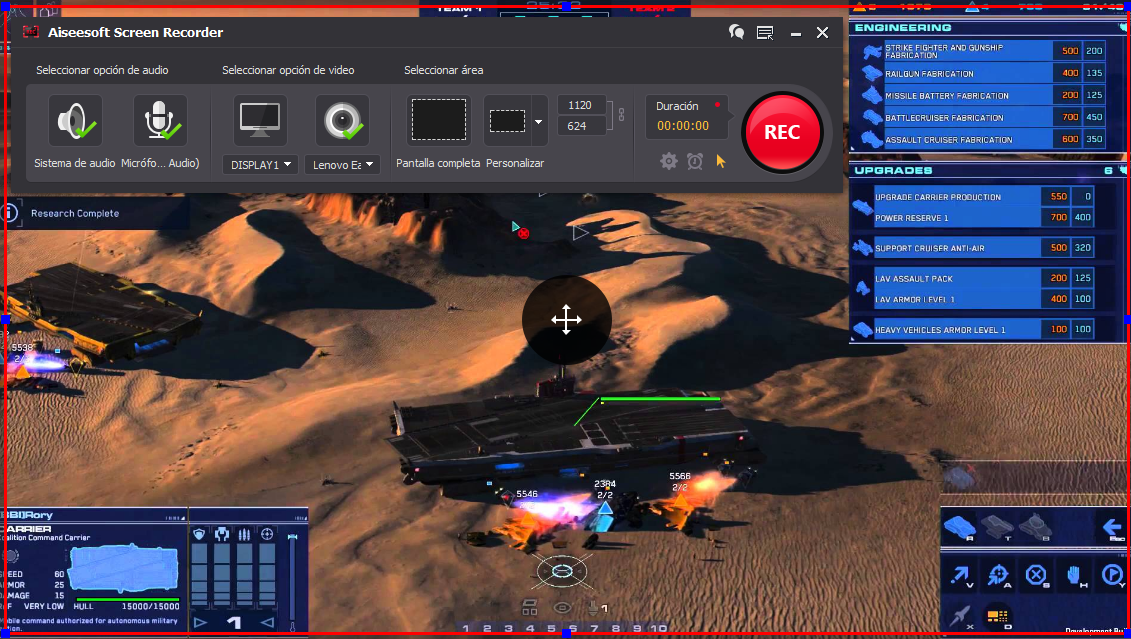
Task: Increase power reserve with right triangle
Action: click(201, 622)
